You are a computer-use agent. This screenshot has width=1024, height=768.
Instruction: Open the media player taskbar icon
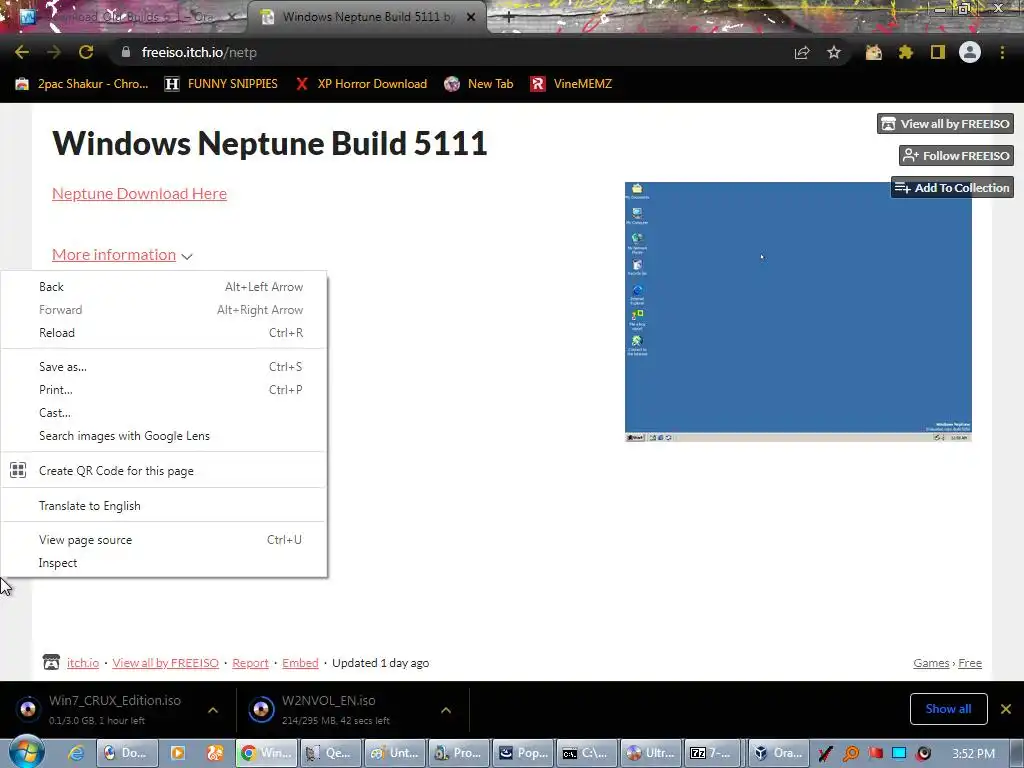point(178,753)
